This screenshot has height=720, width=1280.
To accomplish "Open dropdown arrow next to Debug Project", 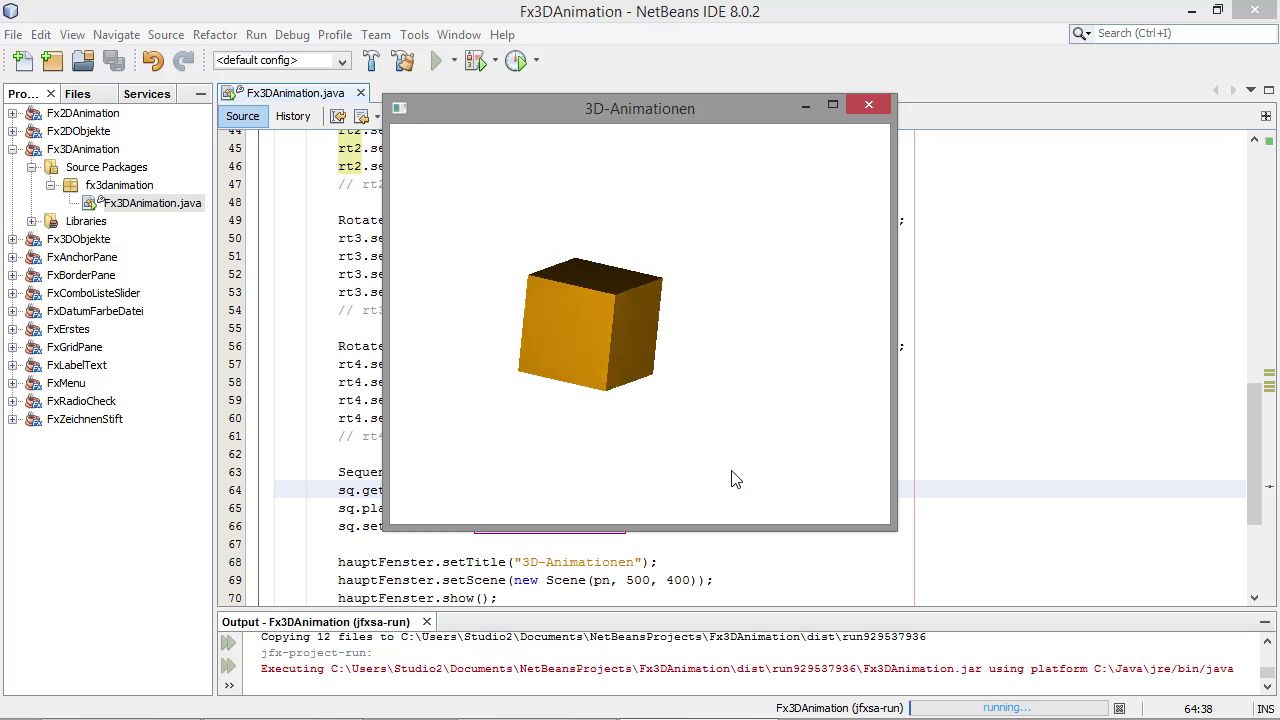I will (x=495, y=61).
